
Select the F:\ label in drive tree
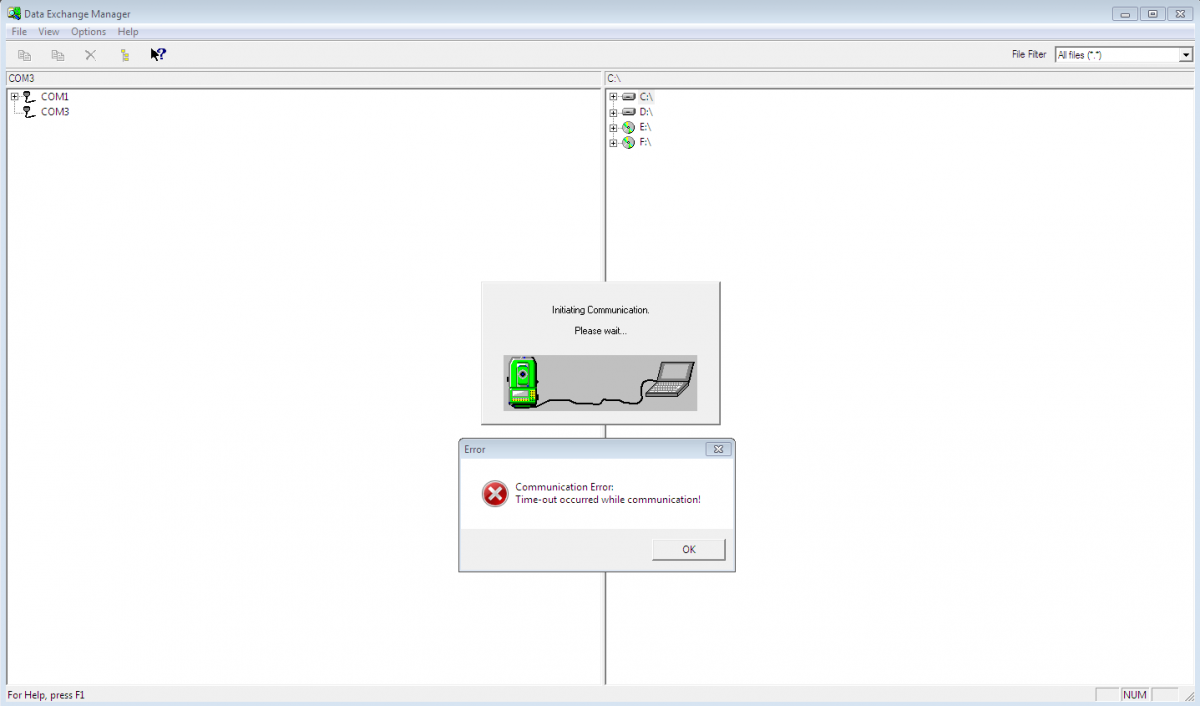[645, 143]
